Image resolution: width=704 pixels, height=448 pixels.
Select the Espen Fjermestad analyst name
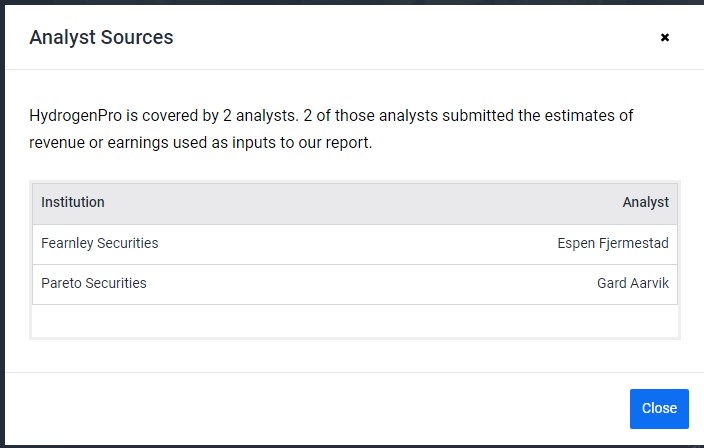pyautogui.click(x=613, y=243)
